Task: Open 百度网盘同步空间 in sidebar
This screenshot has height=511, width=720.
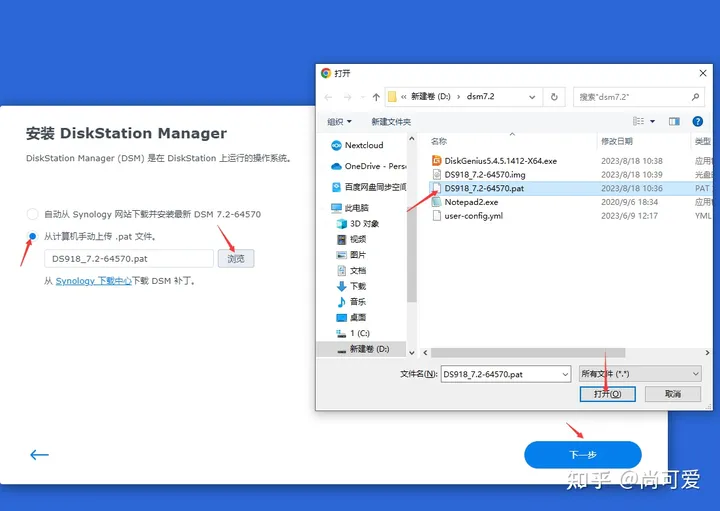Action: pyautogui.click(x=368, y=187)
